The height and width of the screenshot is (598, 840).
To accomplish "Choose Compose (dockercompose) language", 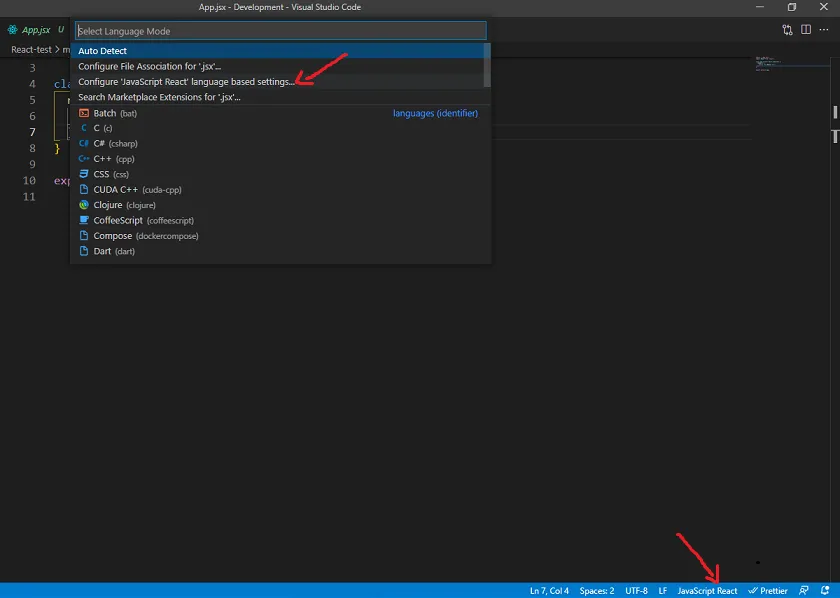I will [277, 236].
